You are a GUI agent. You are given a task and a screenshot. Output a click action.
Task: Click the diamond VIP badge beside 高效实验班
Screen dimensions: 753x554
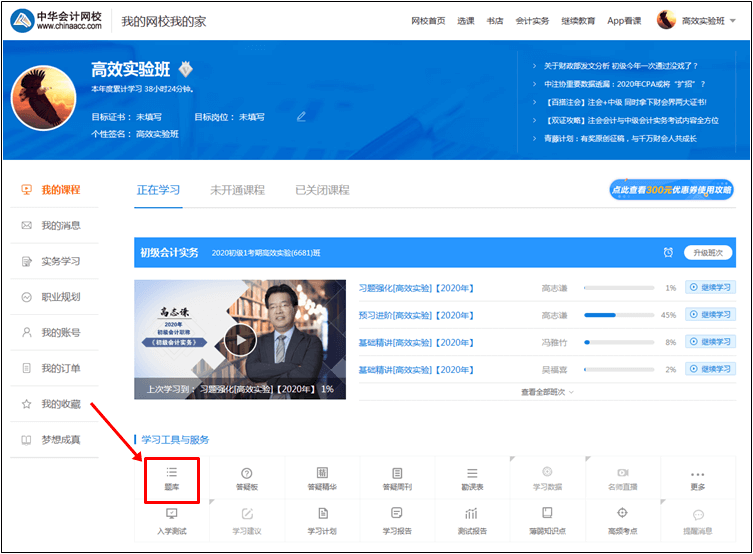click(x=186, y=70)
